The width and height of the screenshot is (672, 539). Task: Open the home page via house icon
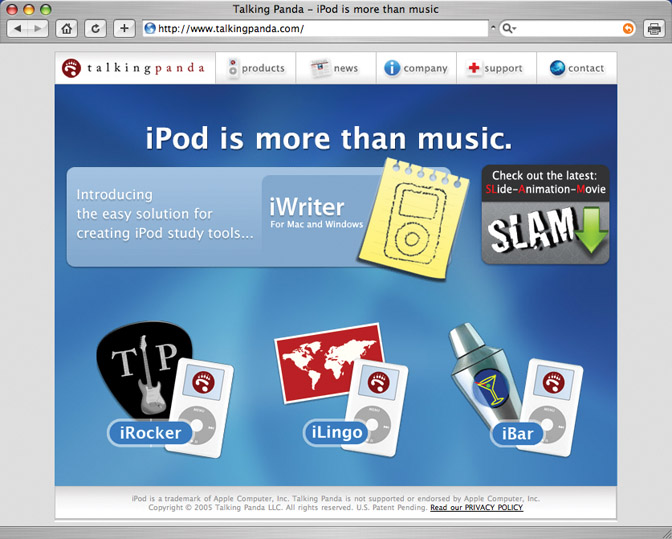click(x=66, y=29)
